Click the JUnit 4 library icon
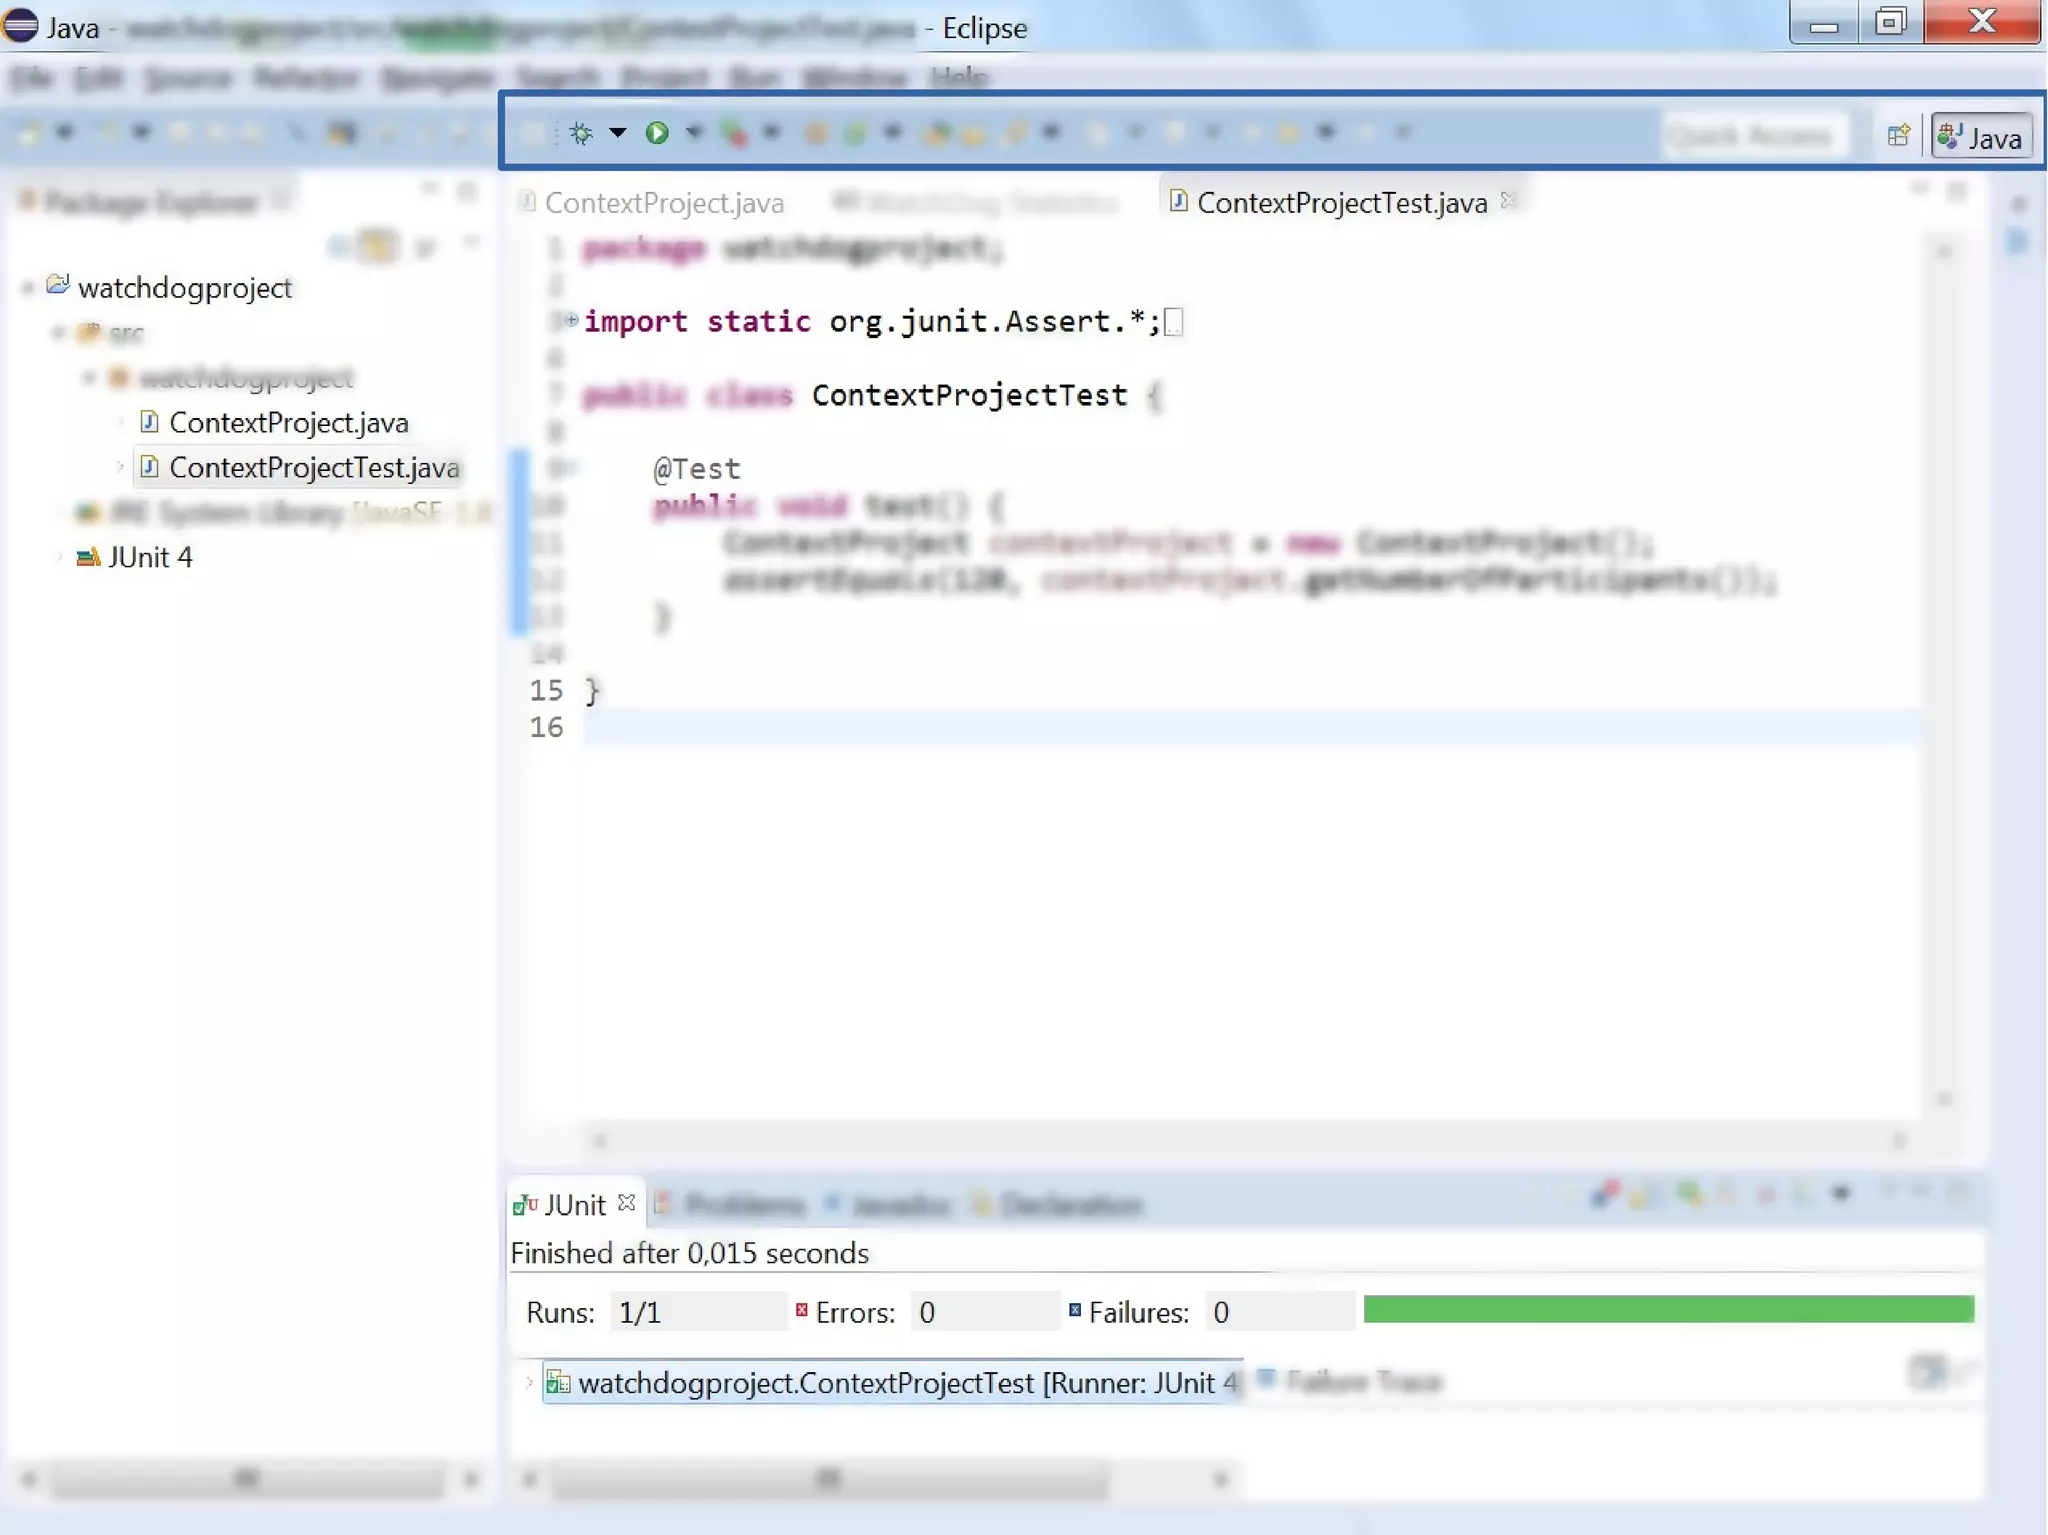The height and width of the screenshot is (1535, 2048). coord(88,557)
